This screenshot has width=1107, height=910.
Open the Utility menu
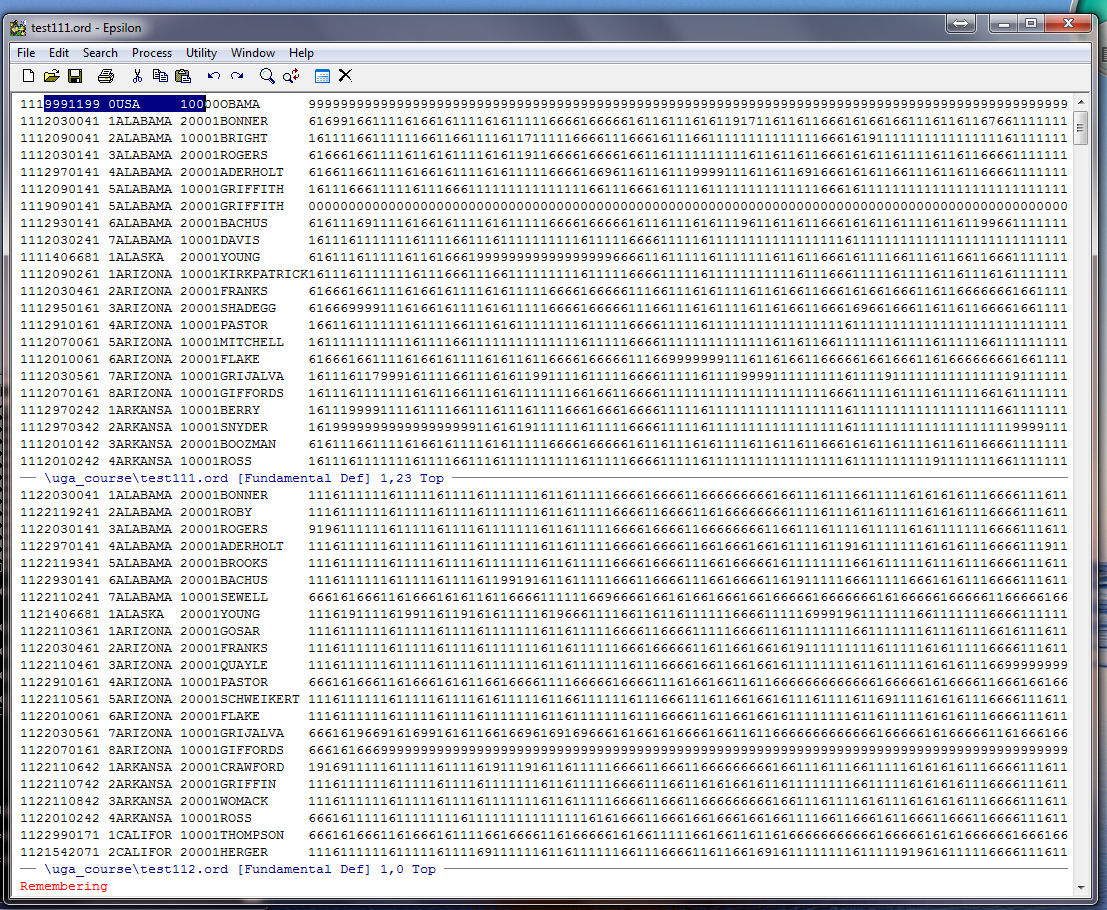(201, 53)
